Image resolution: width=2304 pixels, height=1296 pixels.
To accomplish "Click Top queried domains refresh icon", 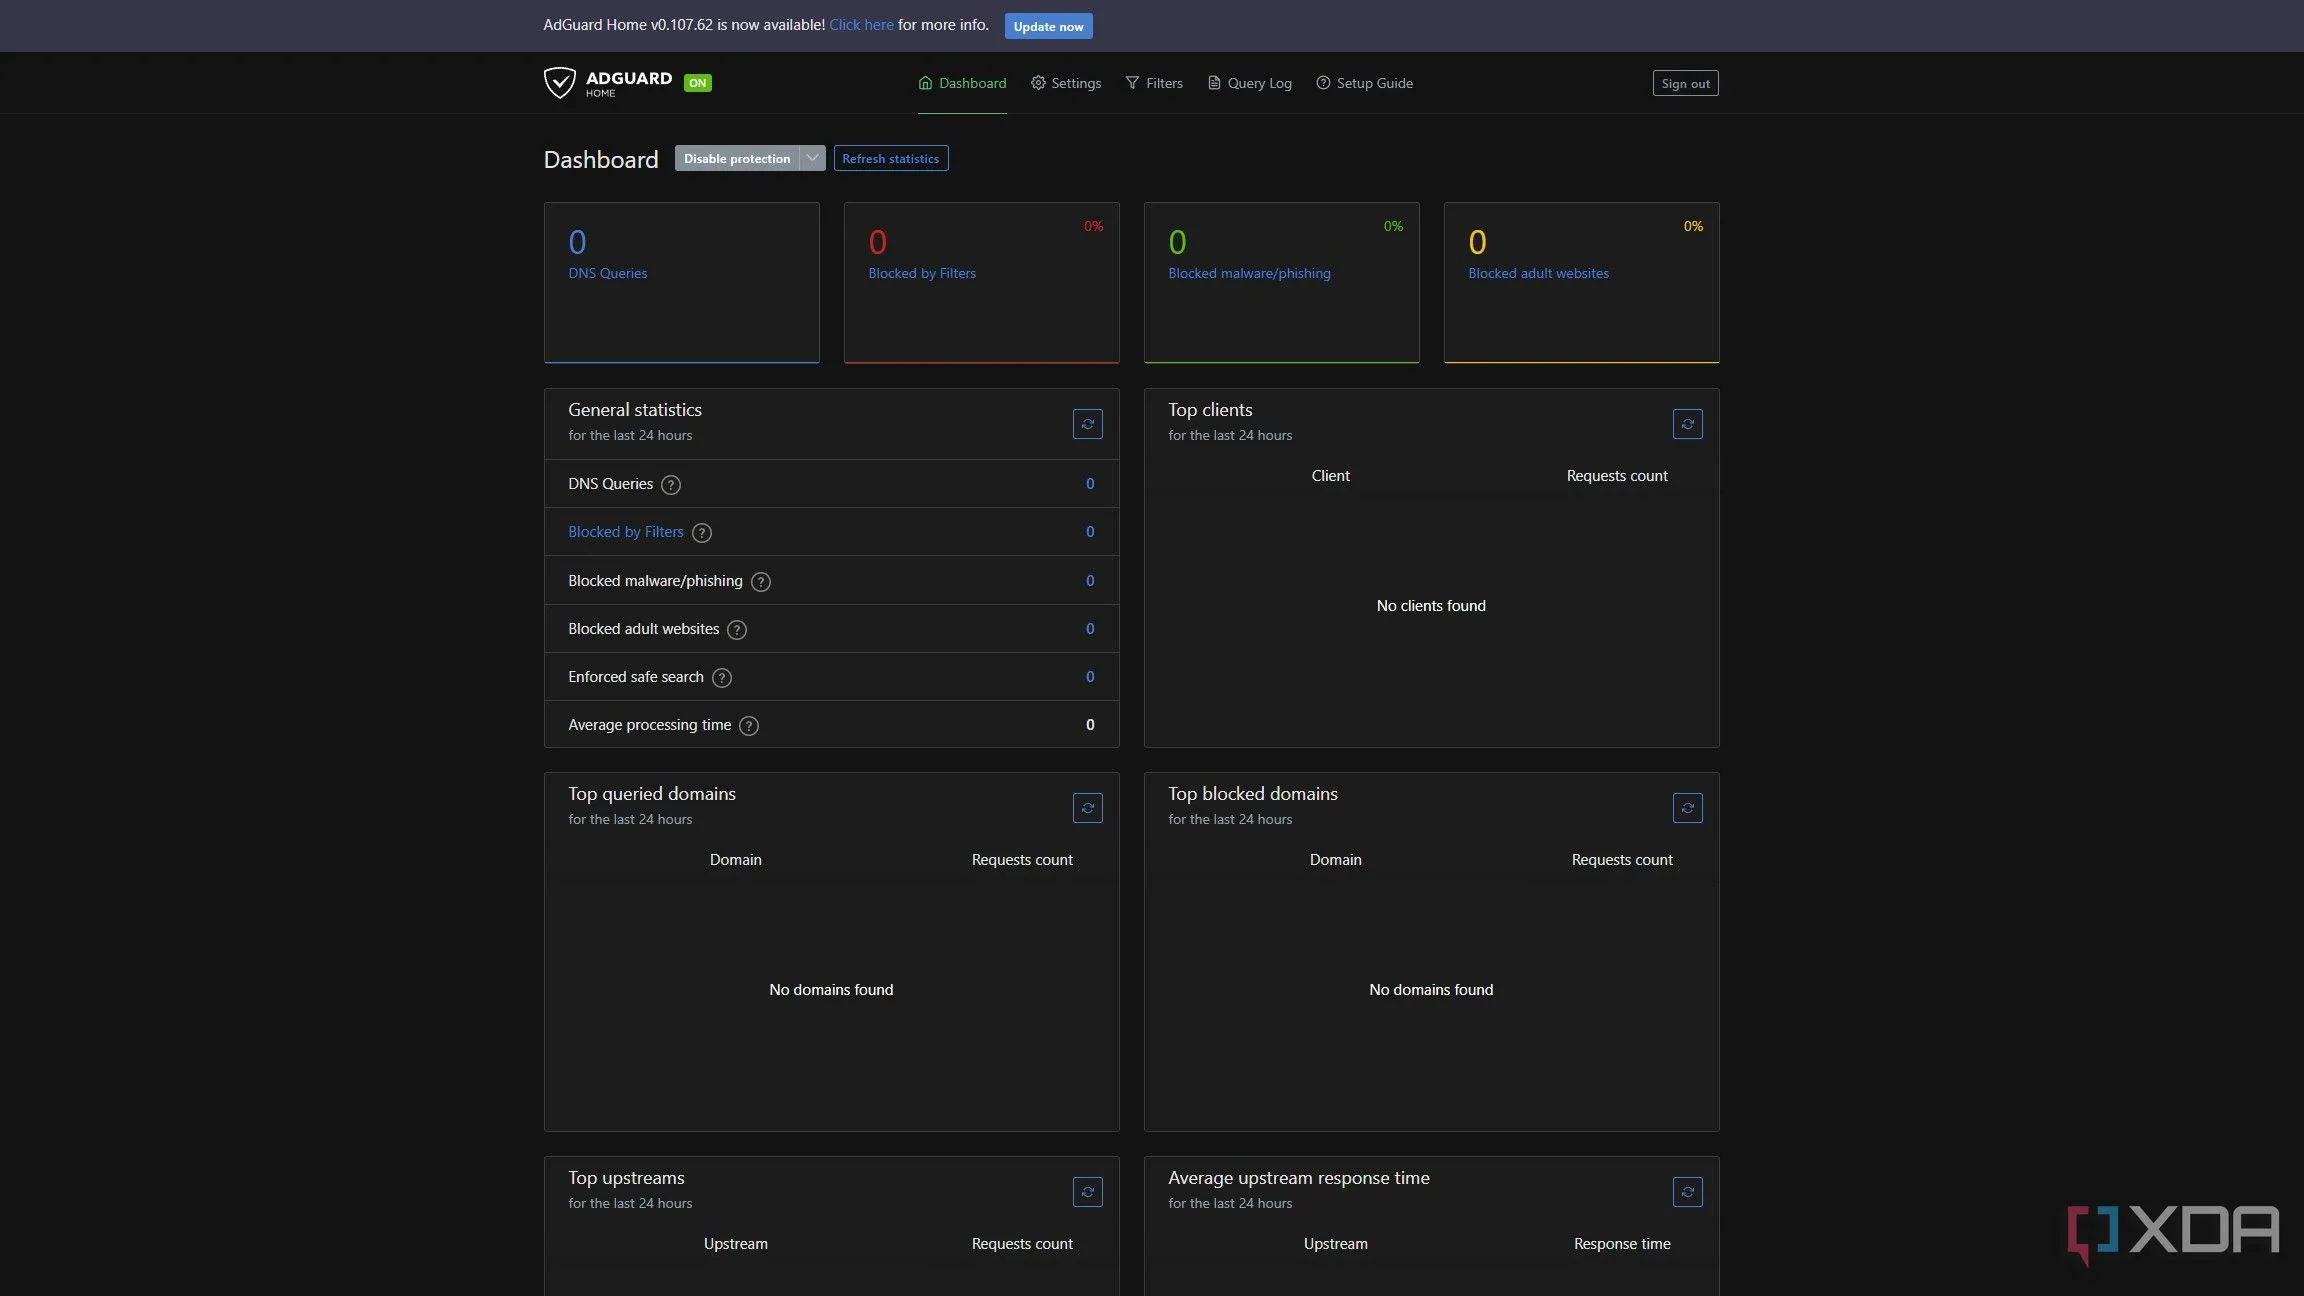I will 1087,808.
